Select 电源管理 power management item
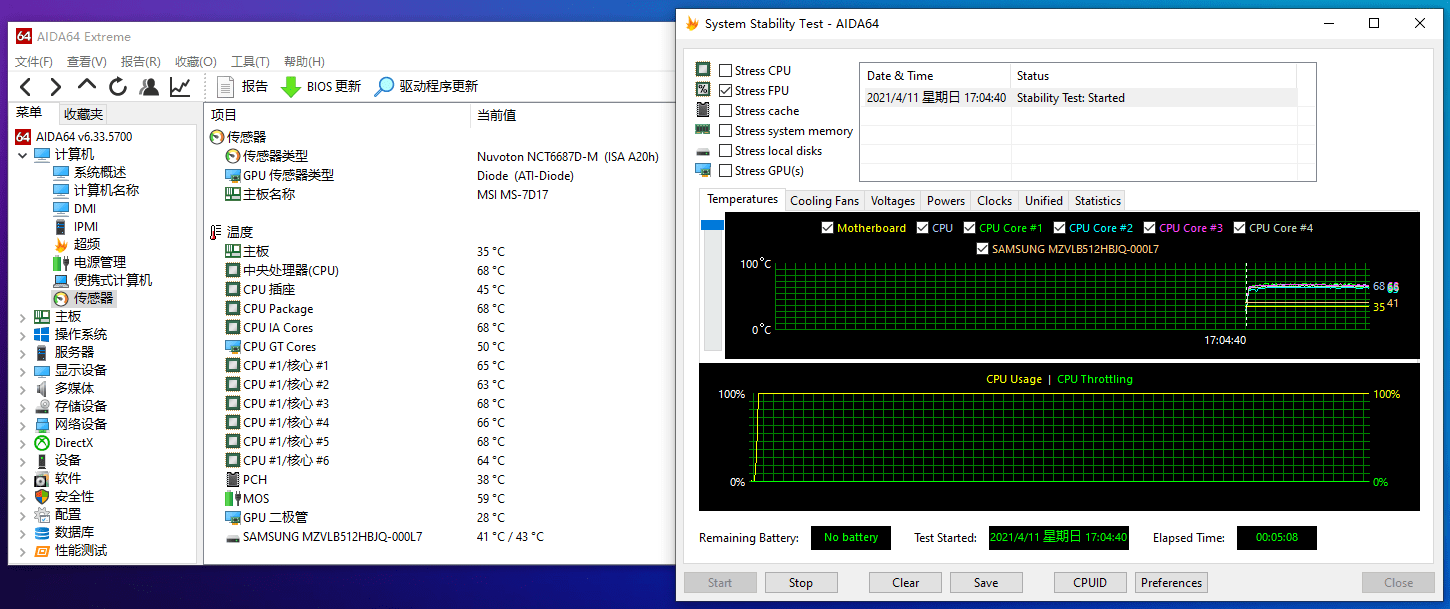The height and width of the screenshot is (609, 1450). tap(100, 262)
